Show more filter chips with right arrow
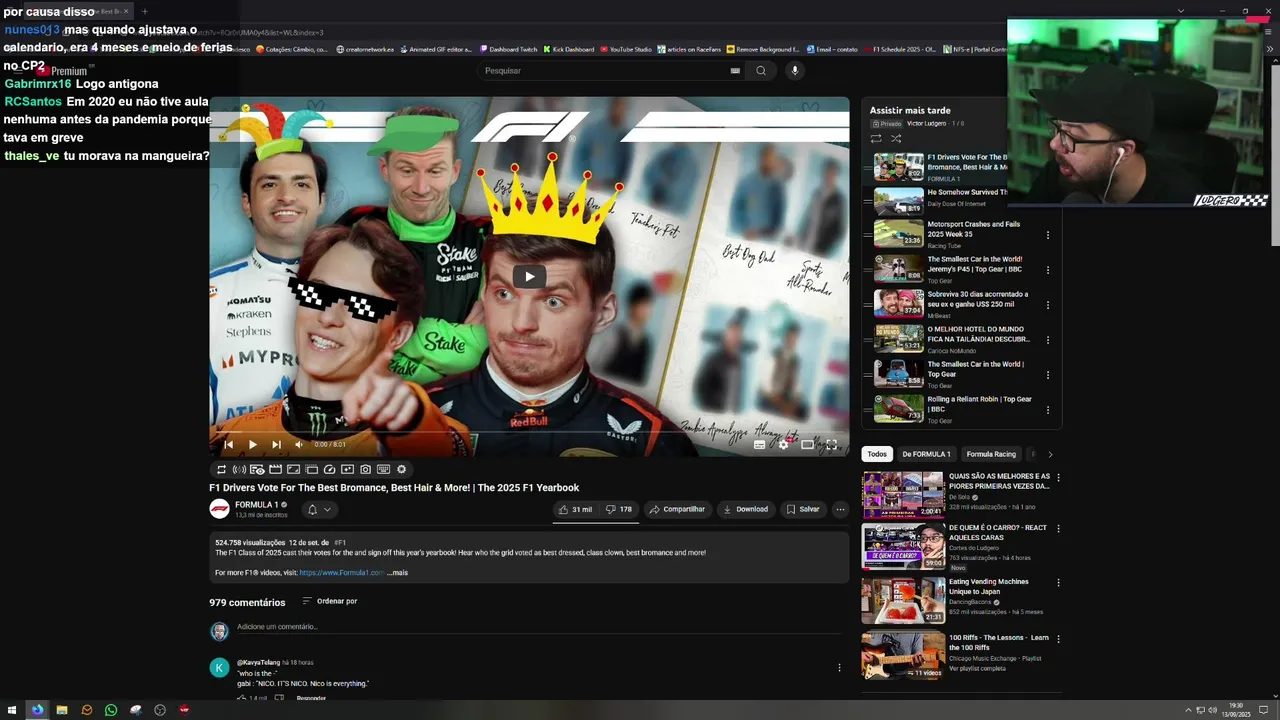1280x720 pixels. tap(1050, 454)
